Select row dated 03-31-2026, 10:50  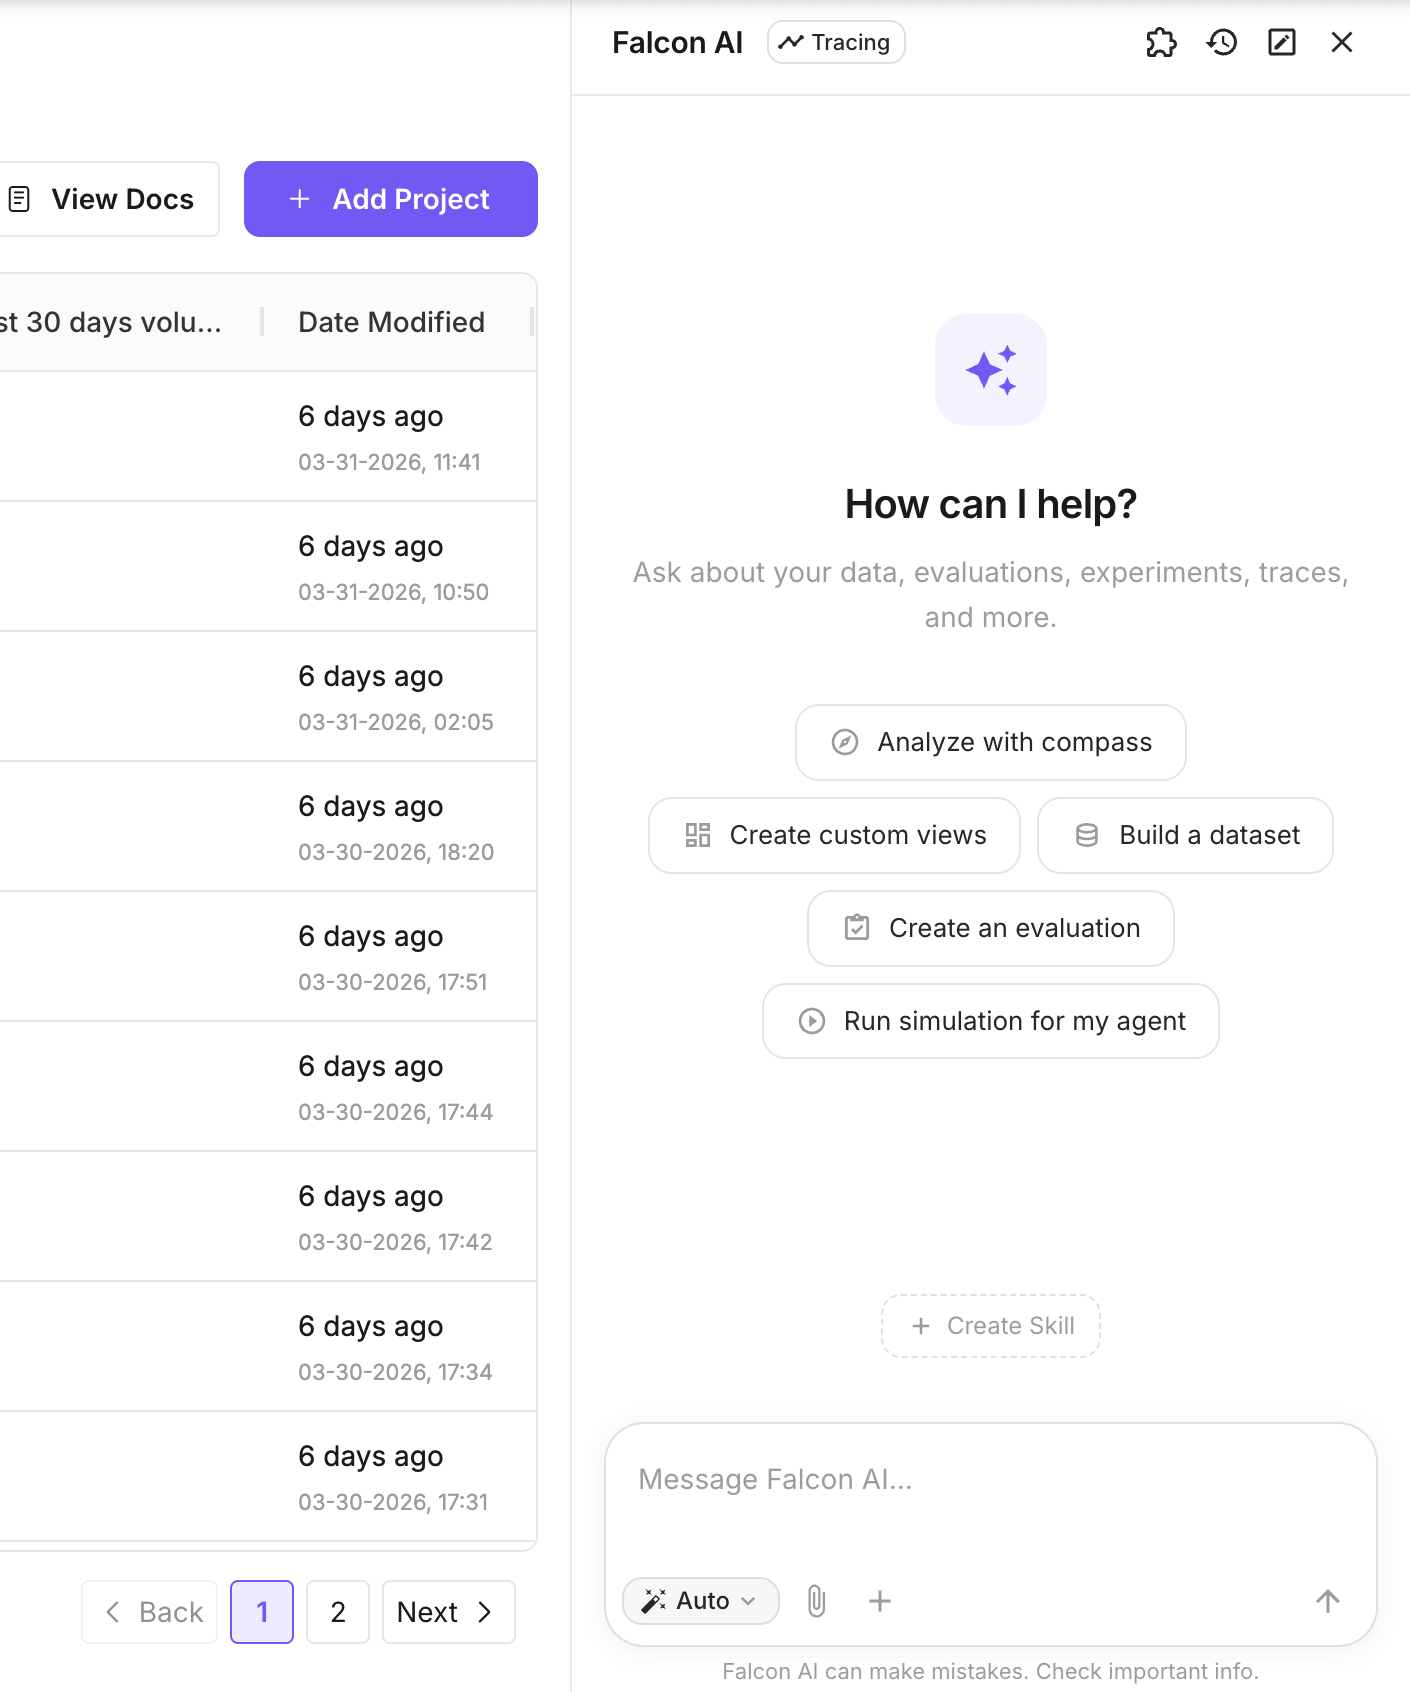[x=268, y=567]
